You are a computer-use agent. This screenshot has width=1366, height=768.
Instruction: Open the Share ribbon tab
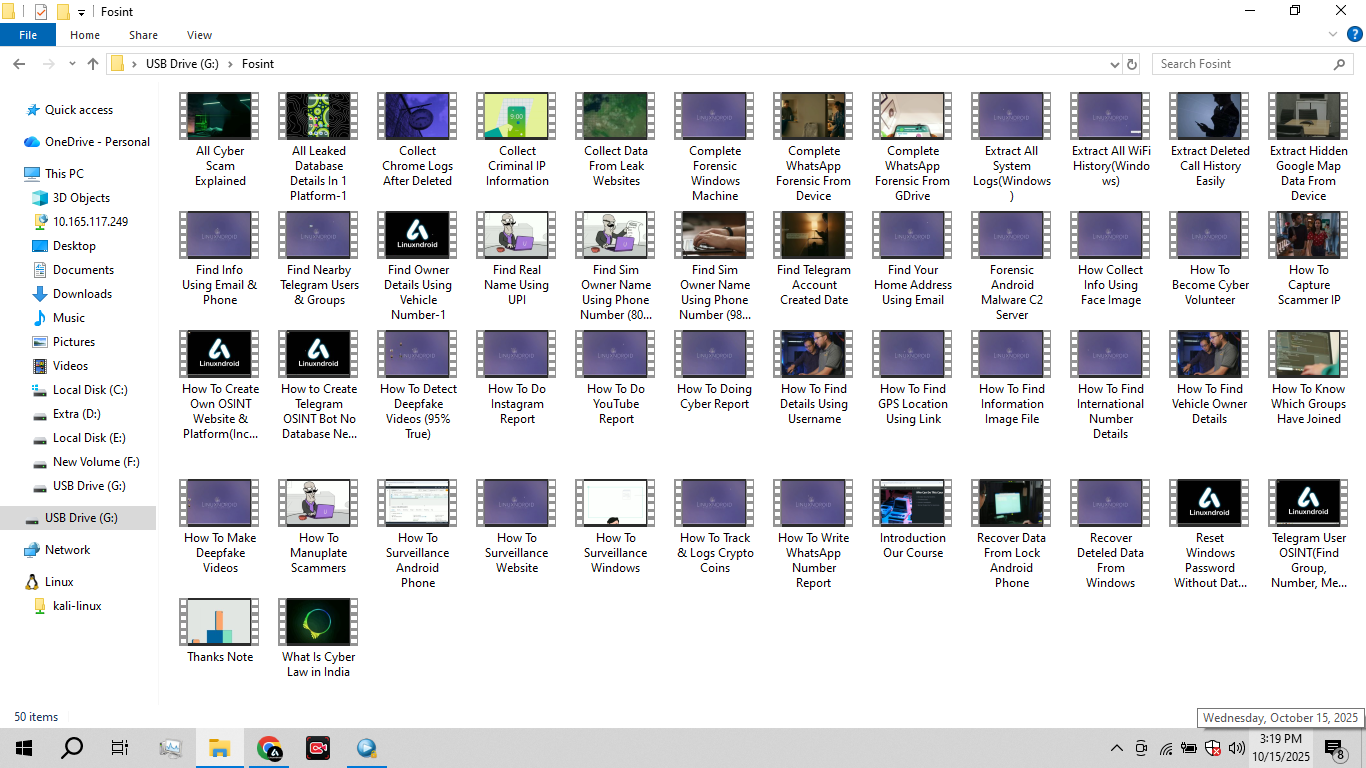143,35
